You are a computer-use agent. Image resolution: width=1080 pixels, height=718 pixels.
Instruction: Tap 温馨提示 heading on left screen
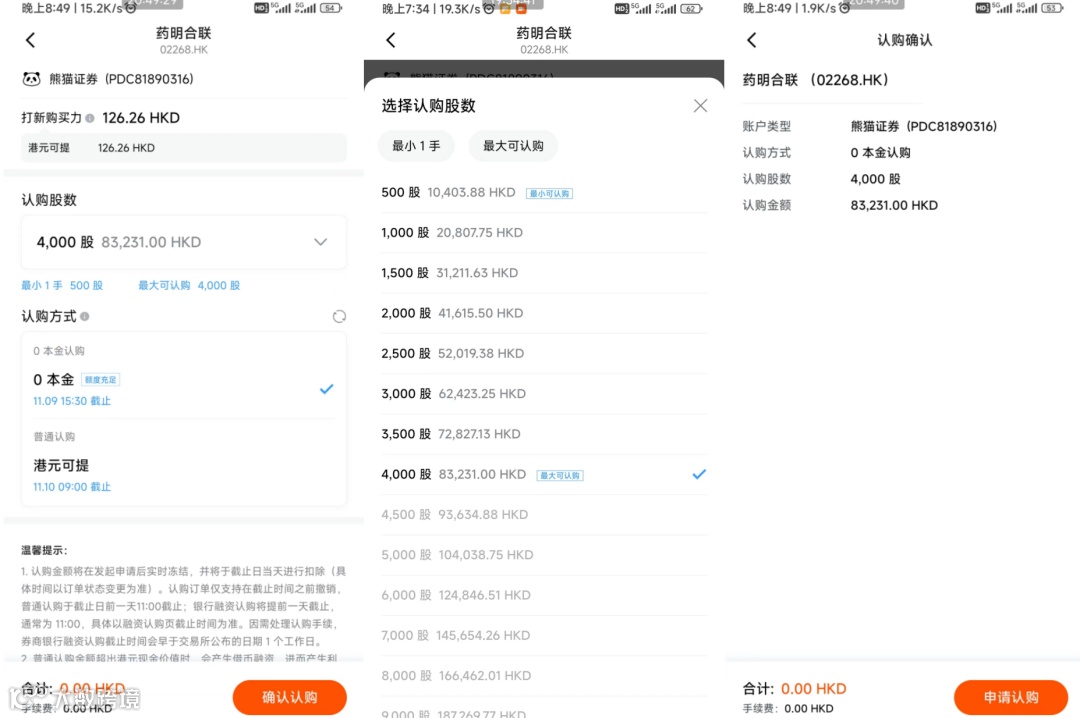[x=44, y=551]
